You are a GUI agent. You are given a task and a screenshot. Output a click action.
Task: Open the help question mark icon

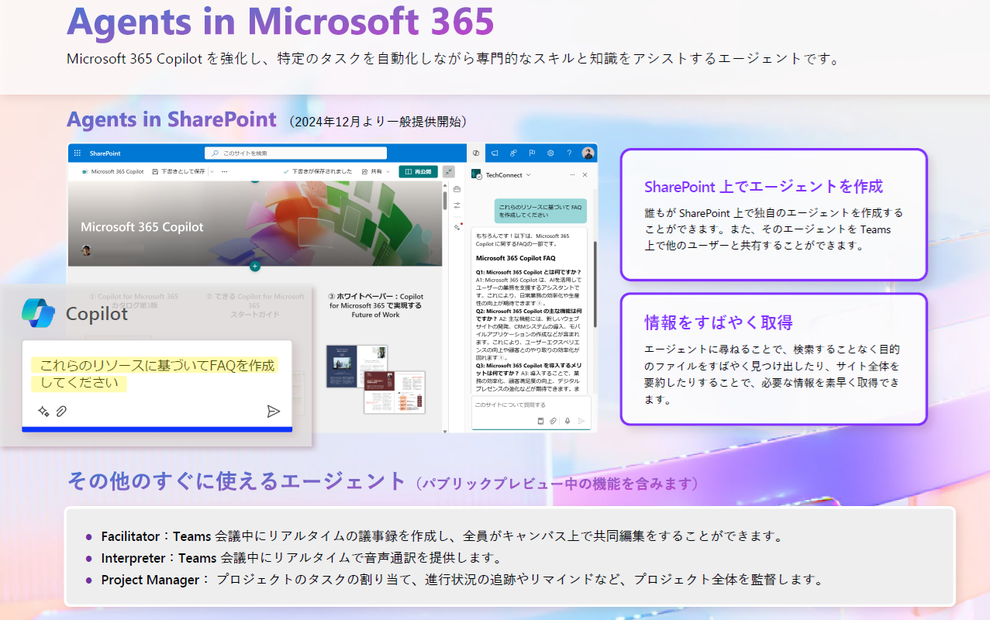(x=569, y=153)
